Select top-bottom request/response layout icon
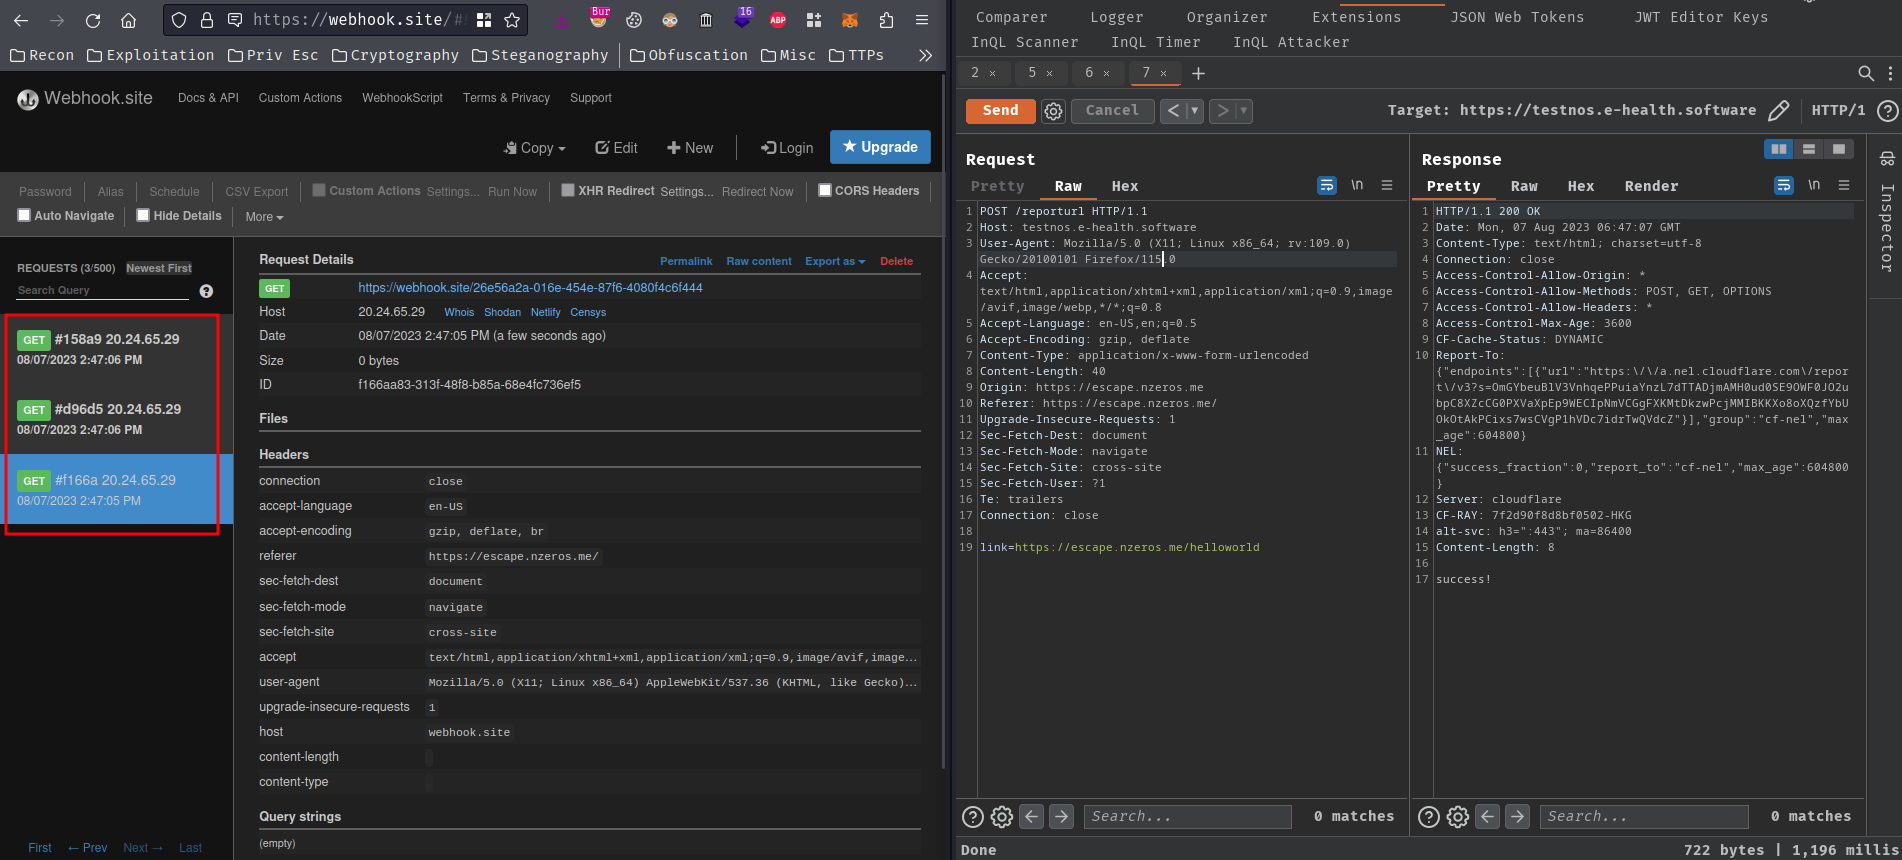 click(1809, 149)
